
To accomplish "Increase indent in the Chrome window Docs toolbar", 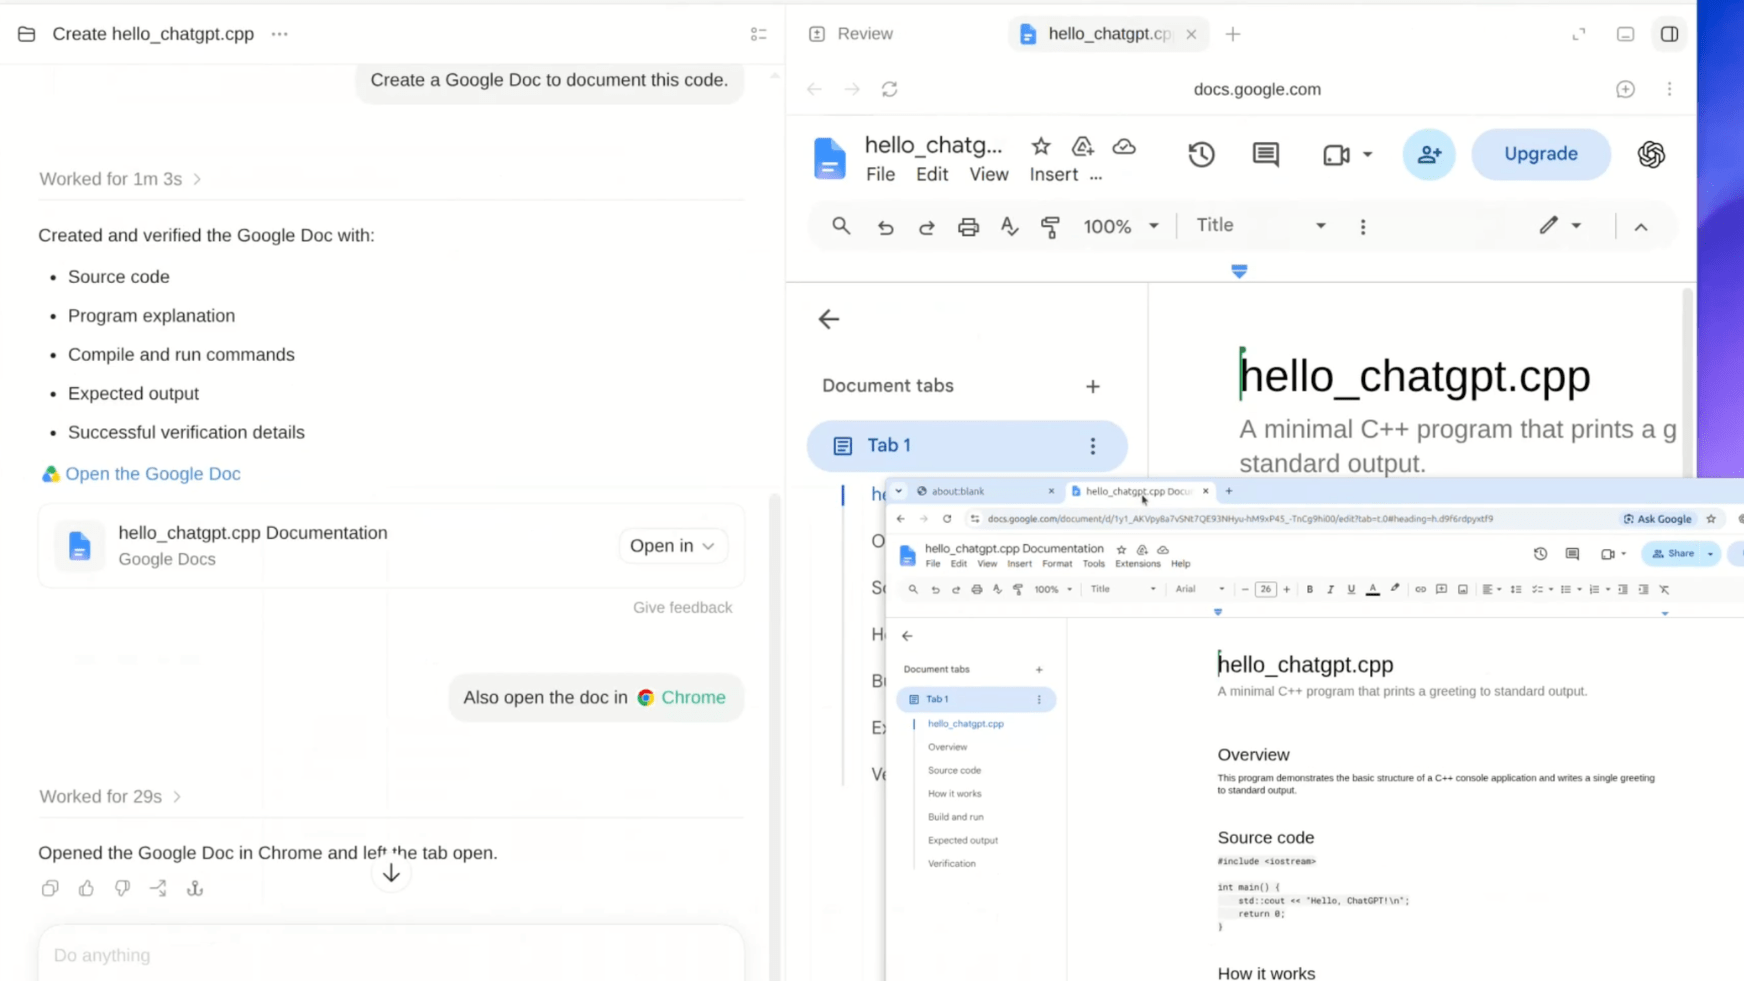I will pyautogui.click(x=1643, y=589).
